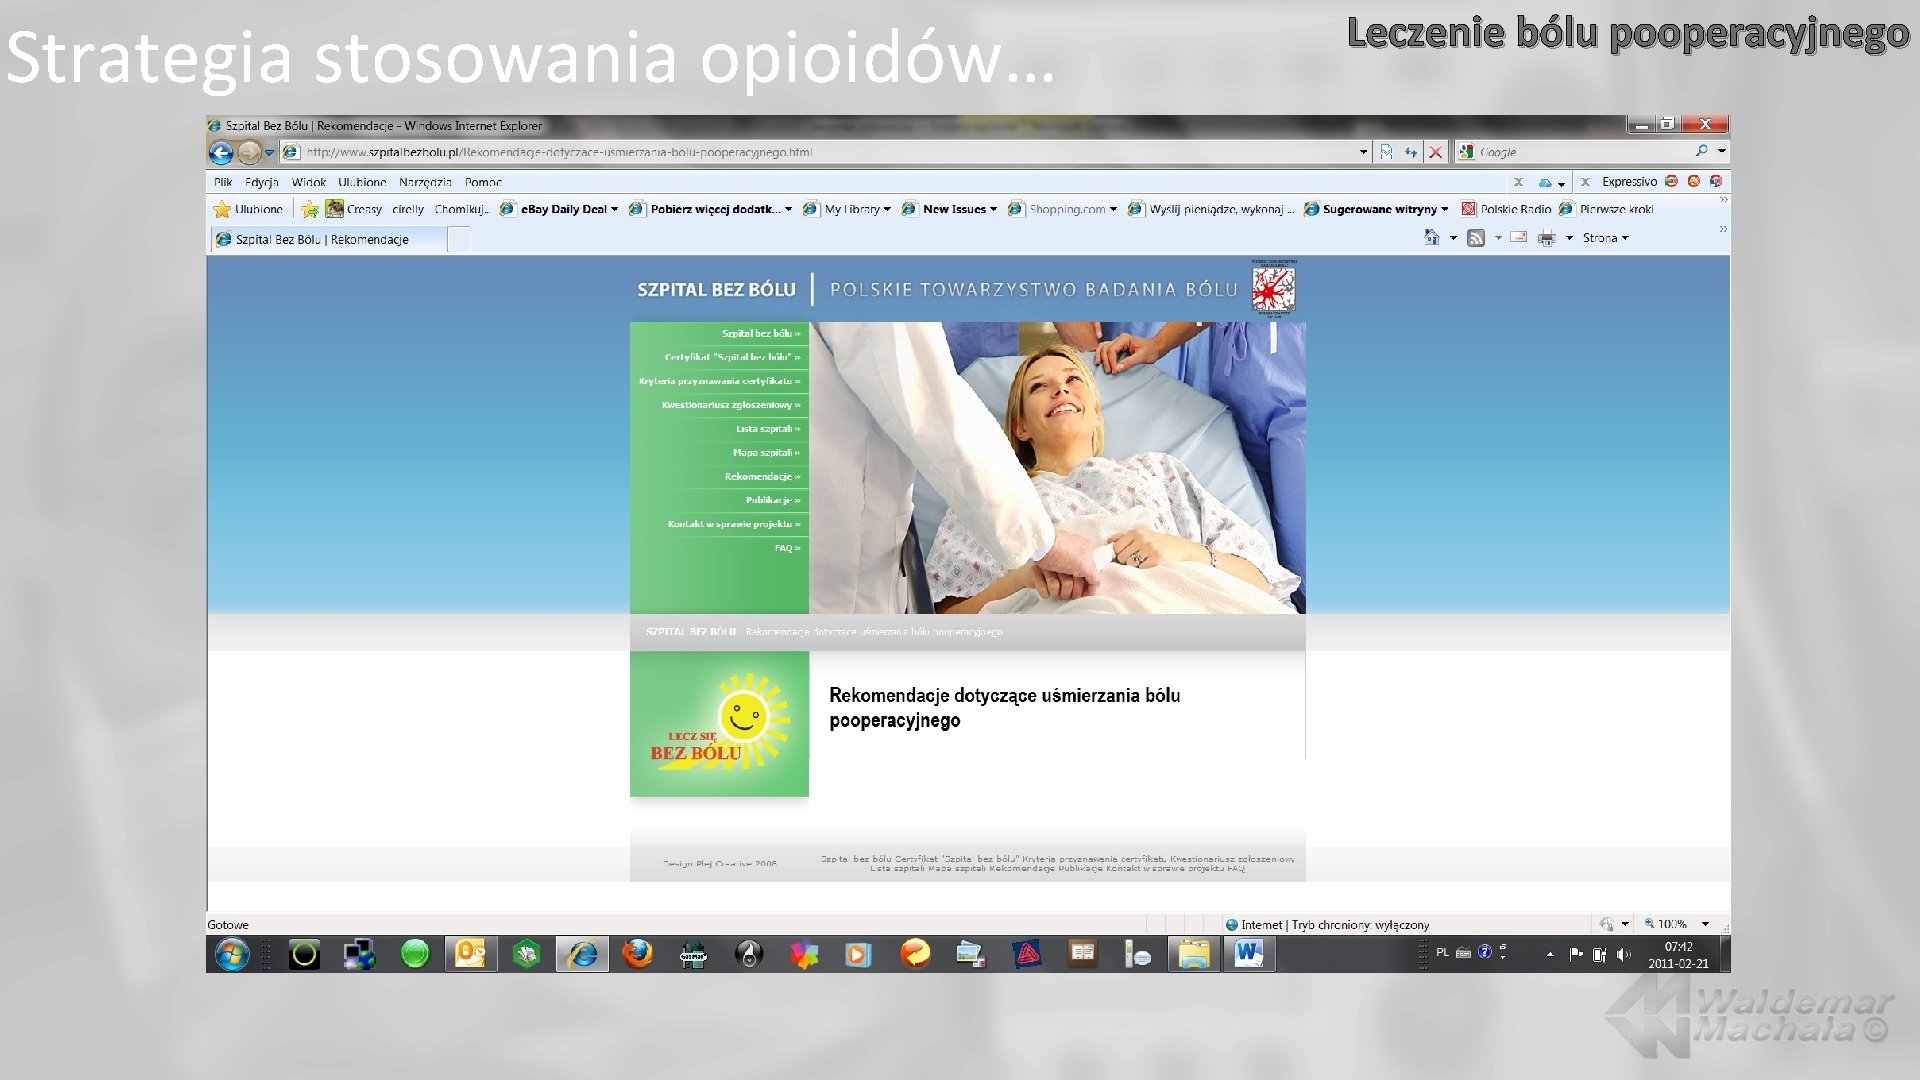This screenshot has width=1920, height=1080.
Task: Click the browser Back arrow button
Action: pos(221,152)
